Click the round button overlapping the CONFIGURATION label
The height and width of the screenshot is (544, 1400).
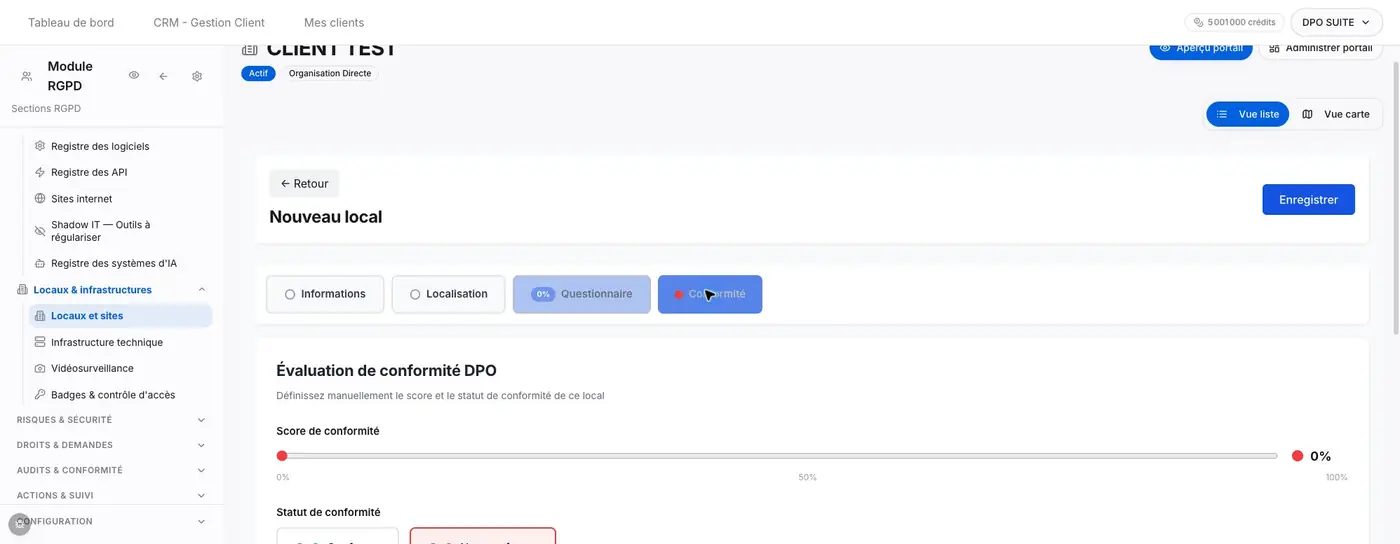(20, 523)
